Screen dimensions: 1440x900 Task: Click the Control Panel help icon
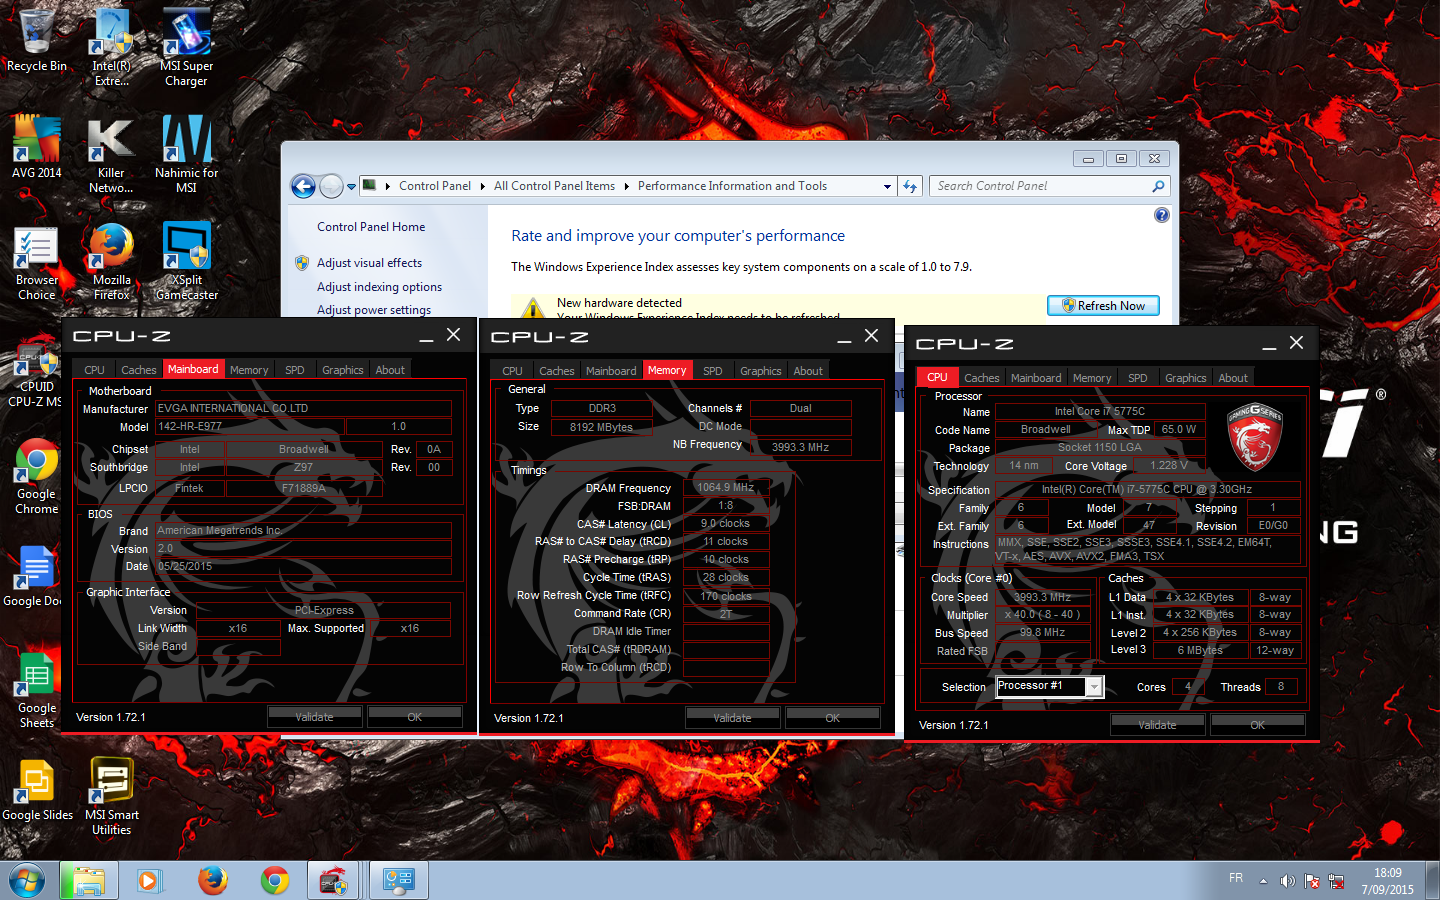(x=1161, y=215)
